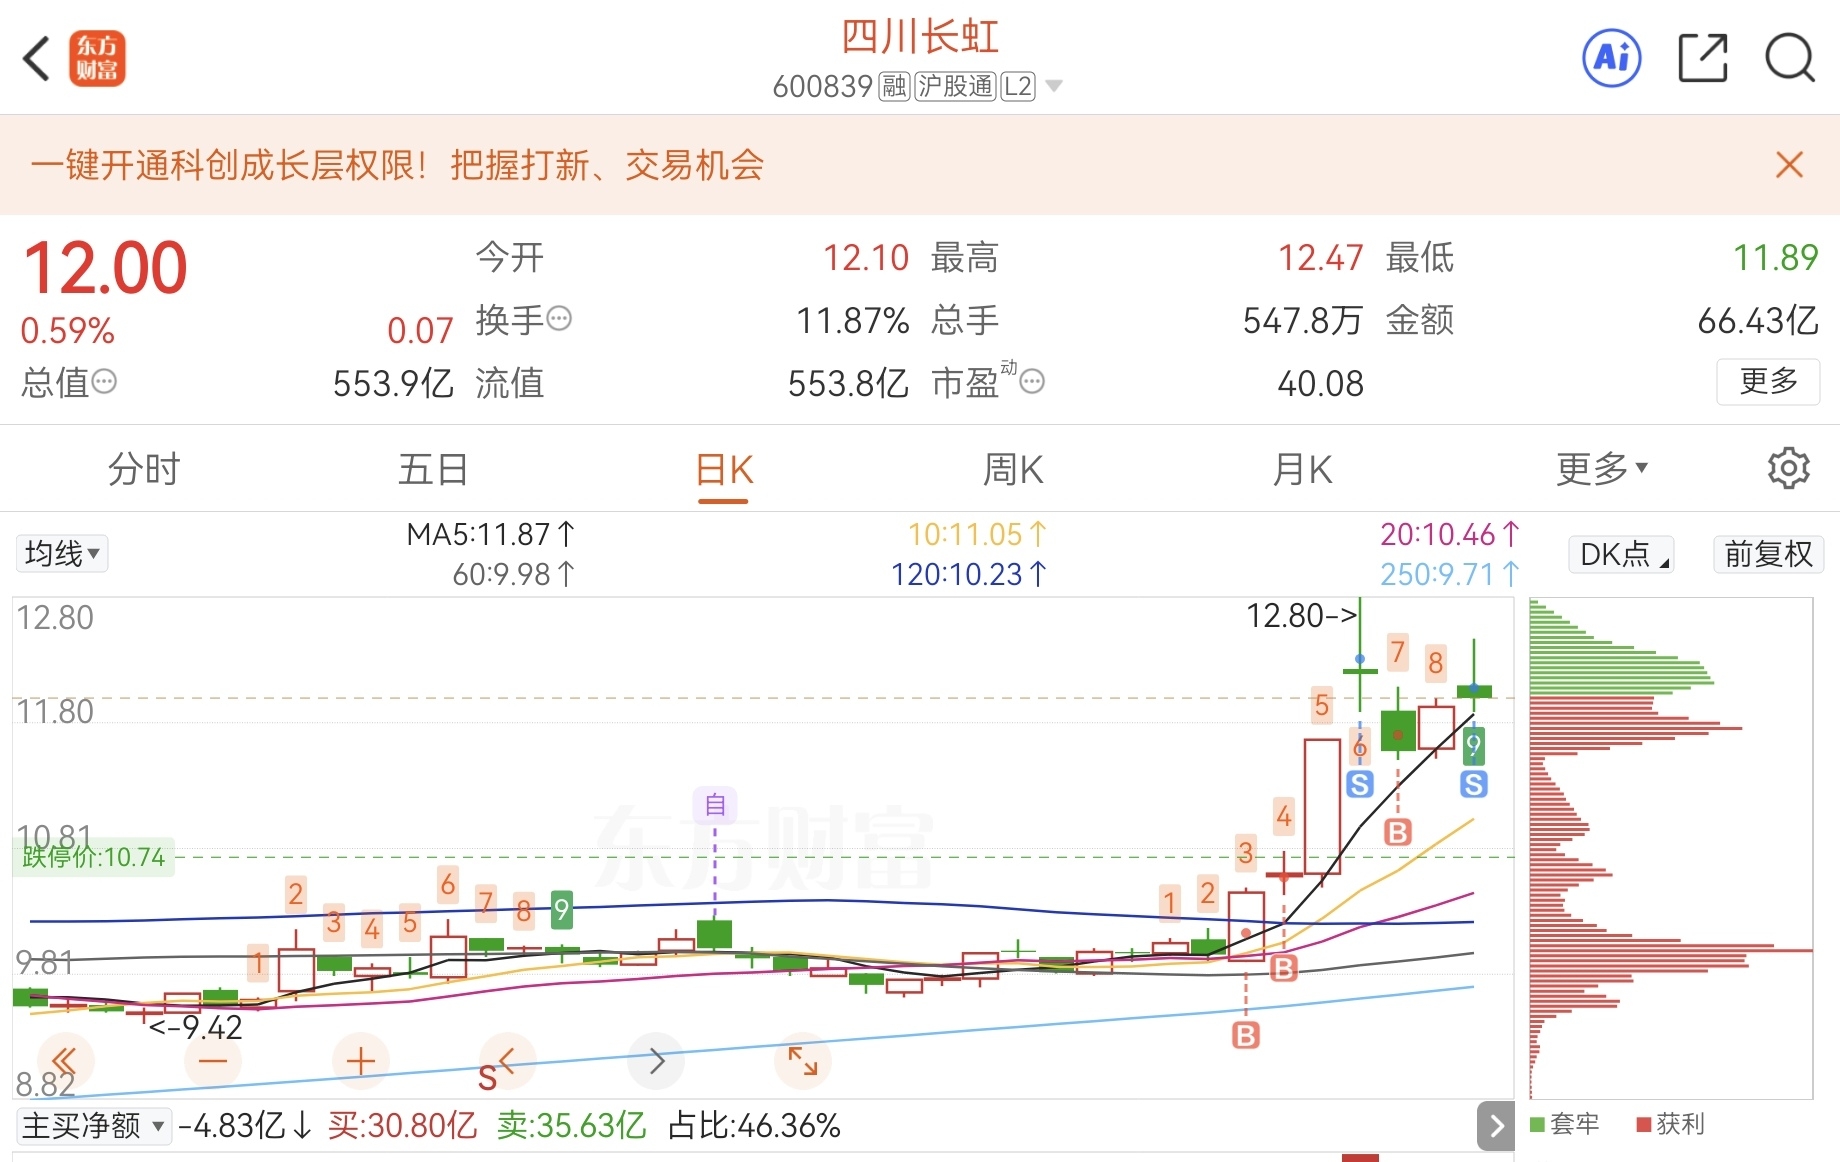Viewport: 1840px width, 1162px height.
Task: Tap the chip distribution chart
Action: tap(1670, 848)
